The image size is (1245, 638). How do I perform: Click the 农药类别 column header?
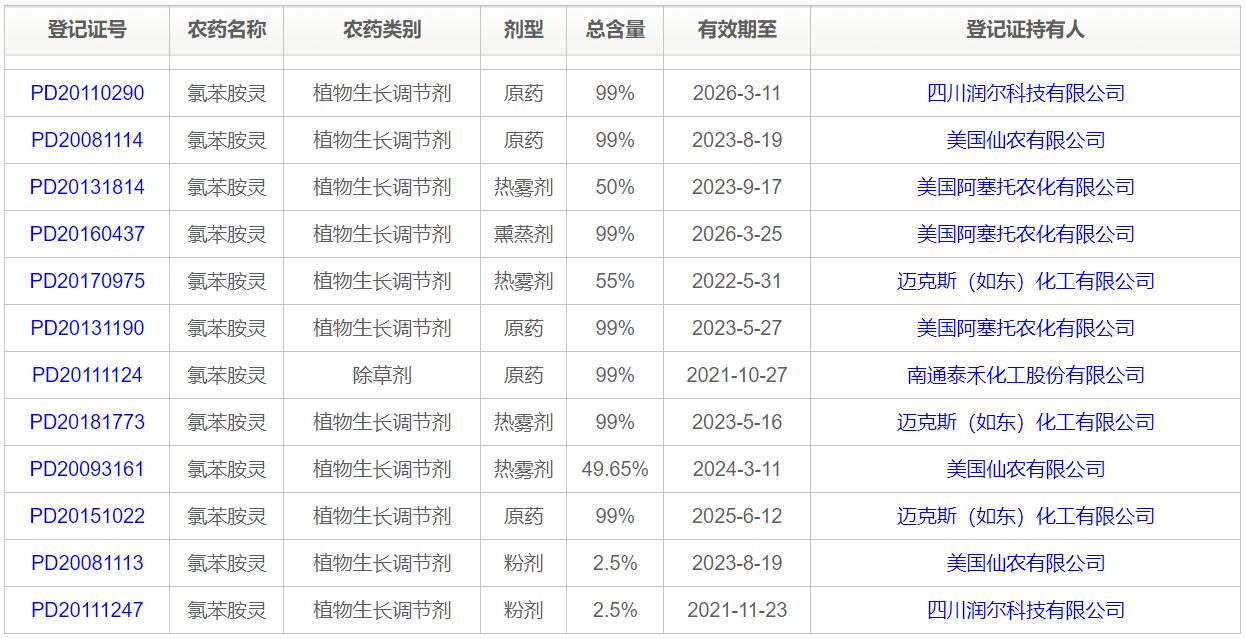pos(382,30)
